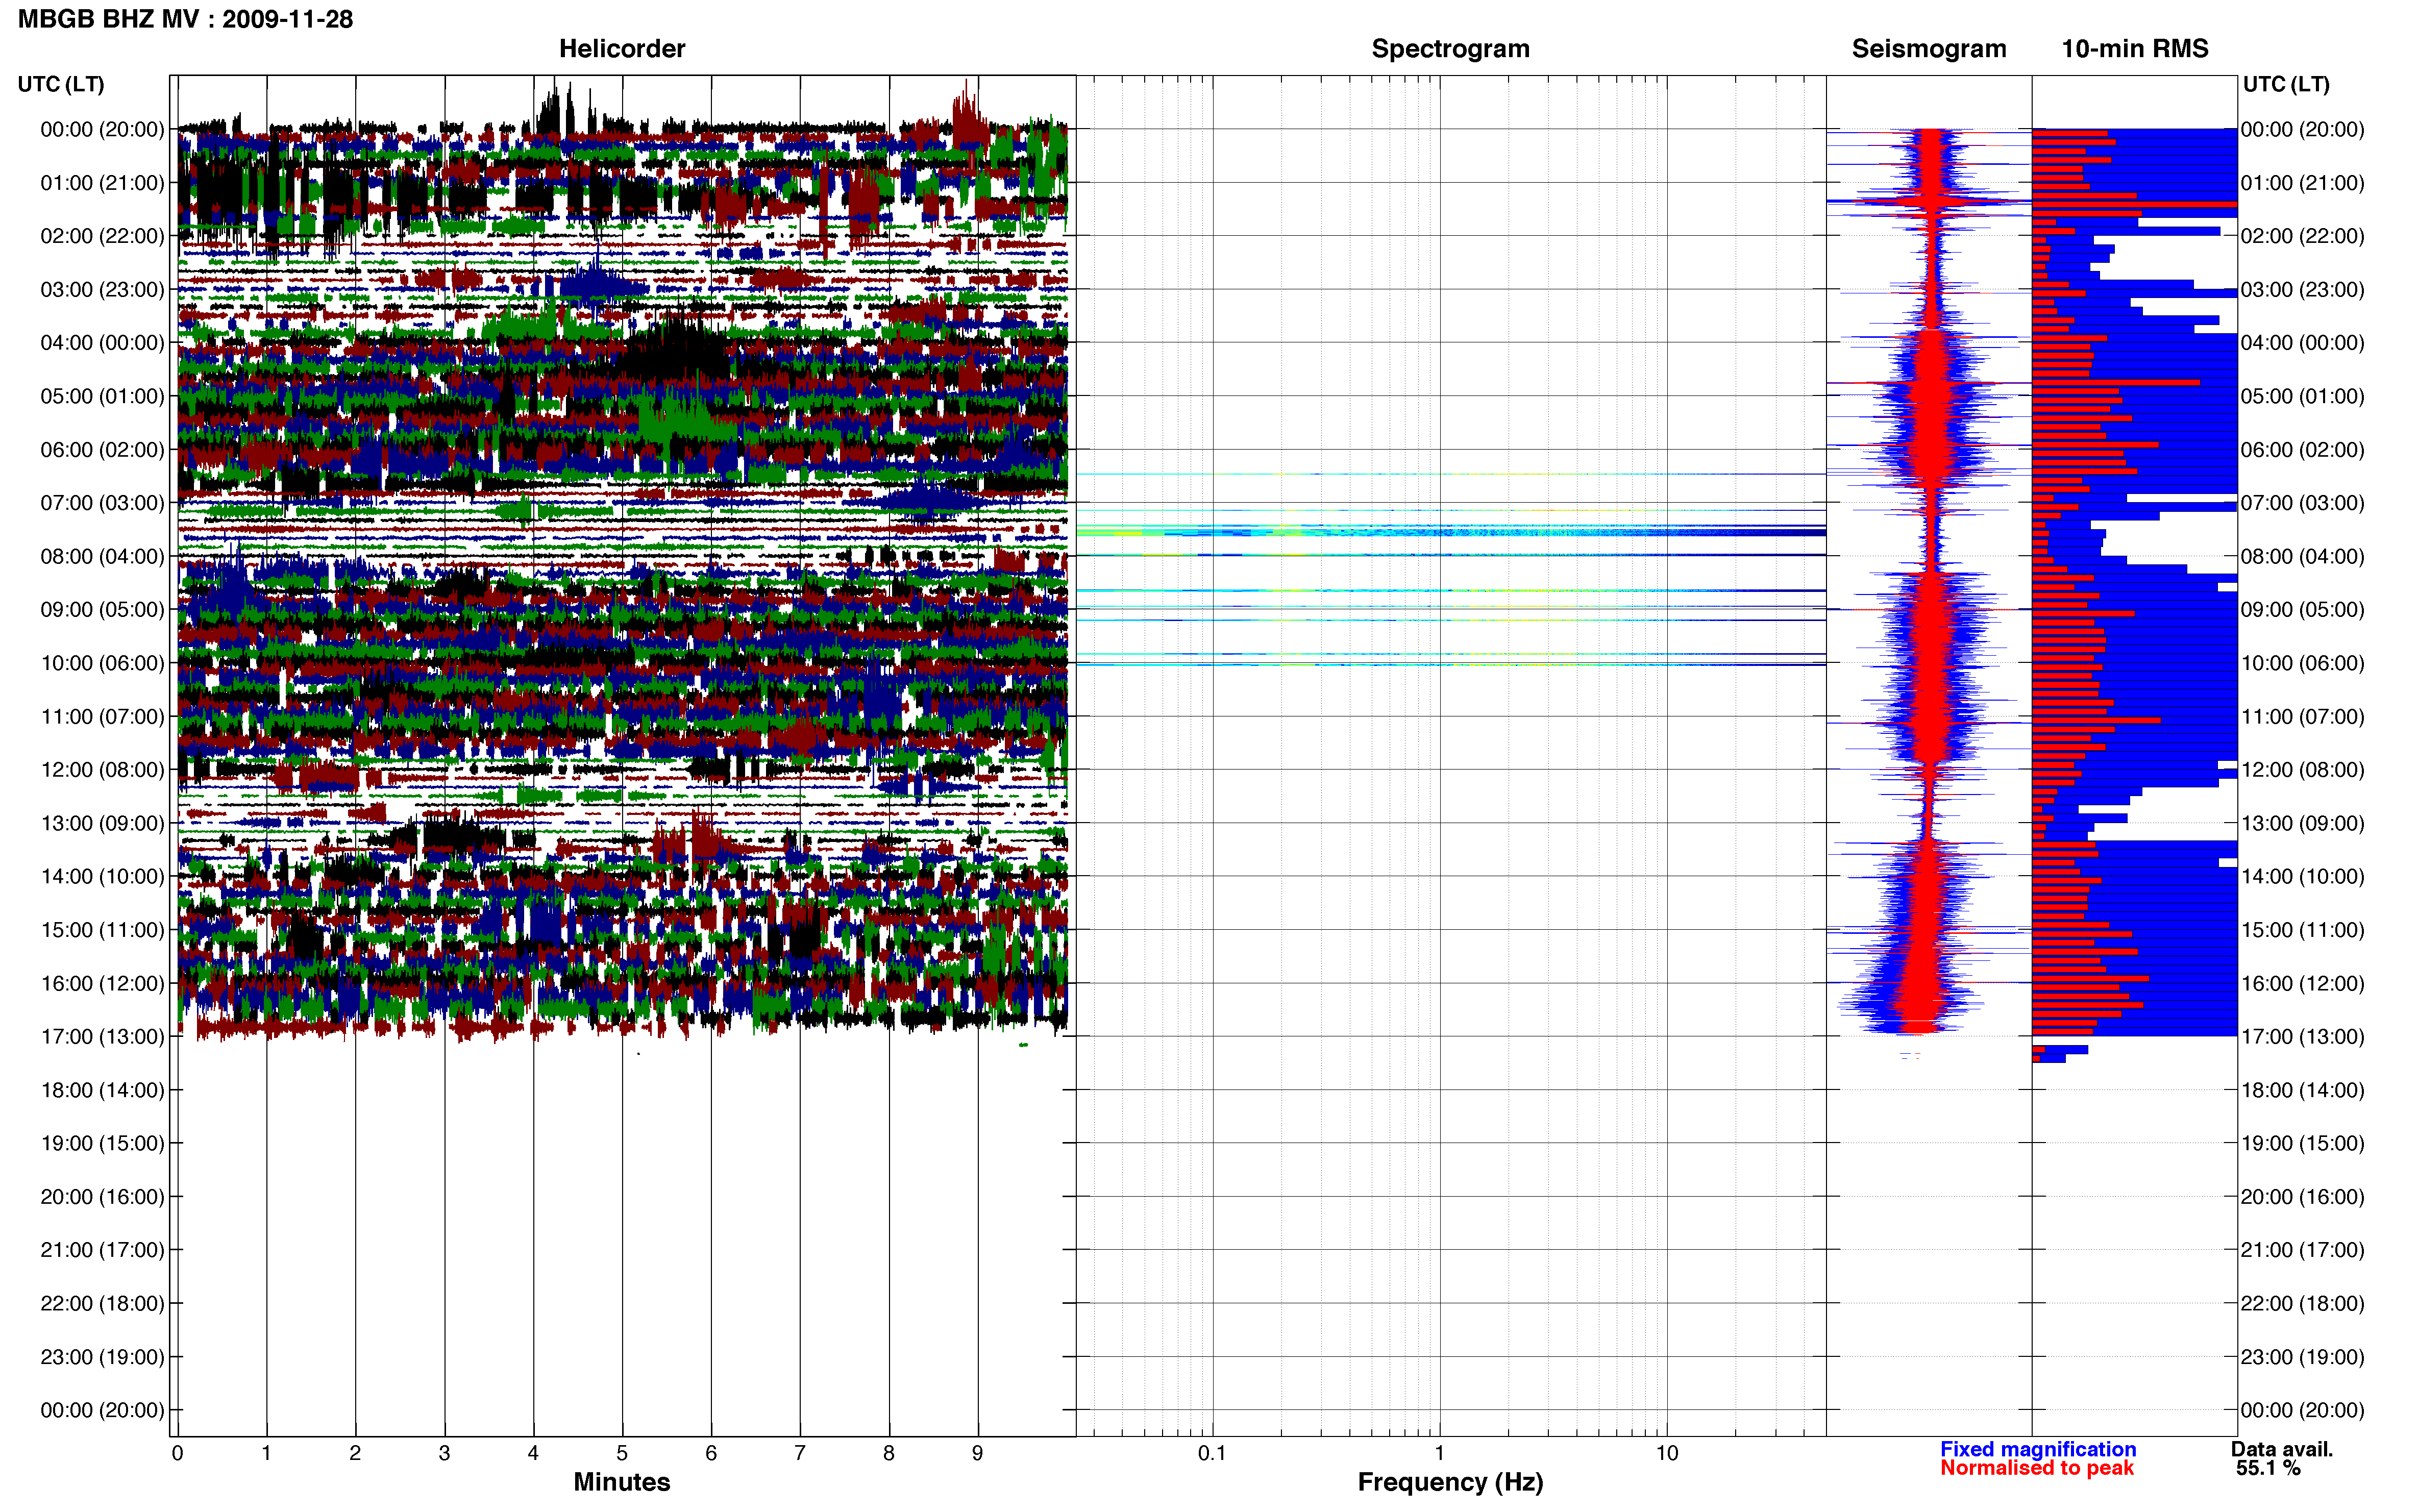Click the right '23:00 (19:00)' time label
The image size is (2419, 1512).
tap(2302, 1357)
